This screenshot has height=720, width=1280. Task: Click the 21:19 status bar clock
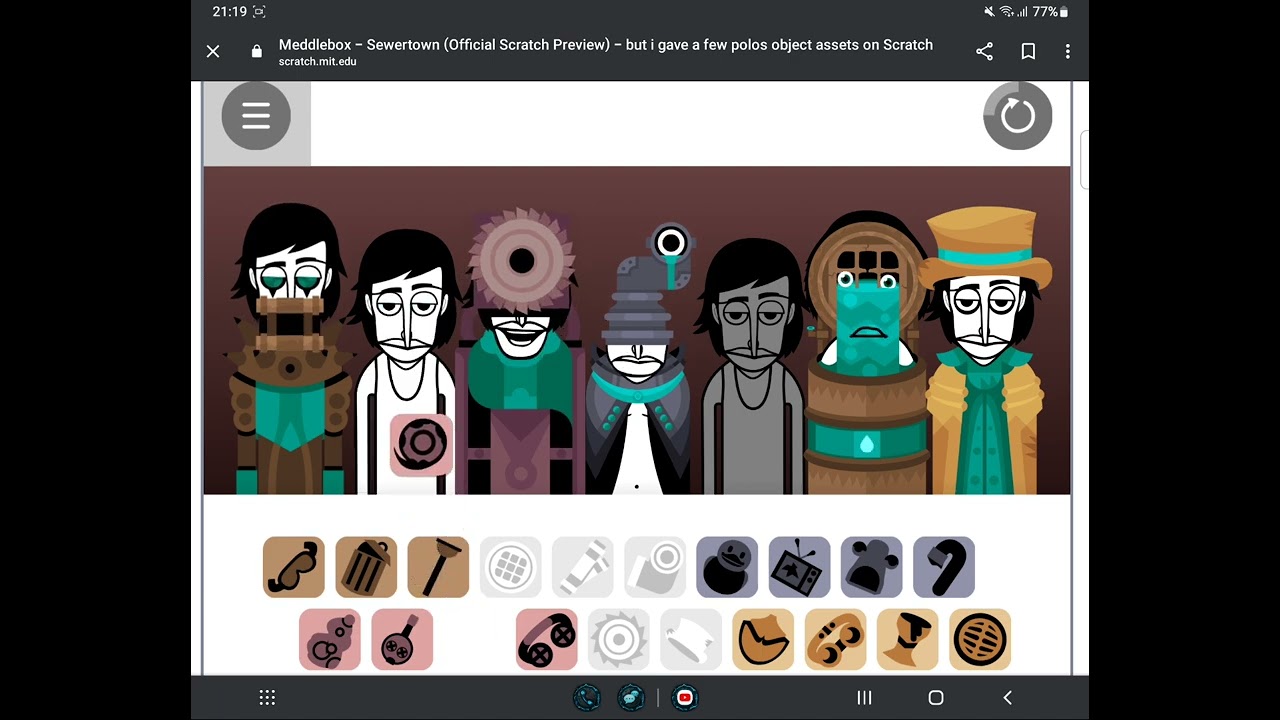click(228, 12)
